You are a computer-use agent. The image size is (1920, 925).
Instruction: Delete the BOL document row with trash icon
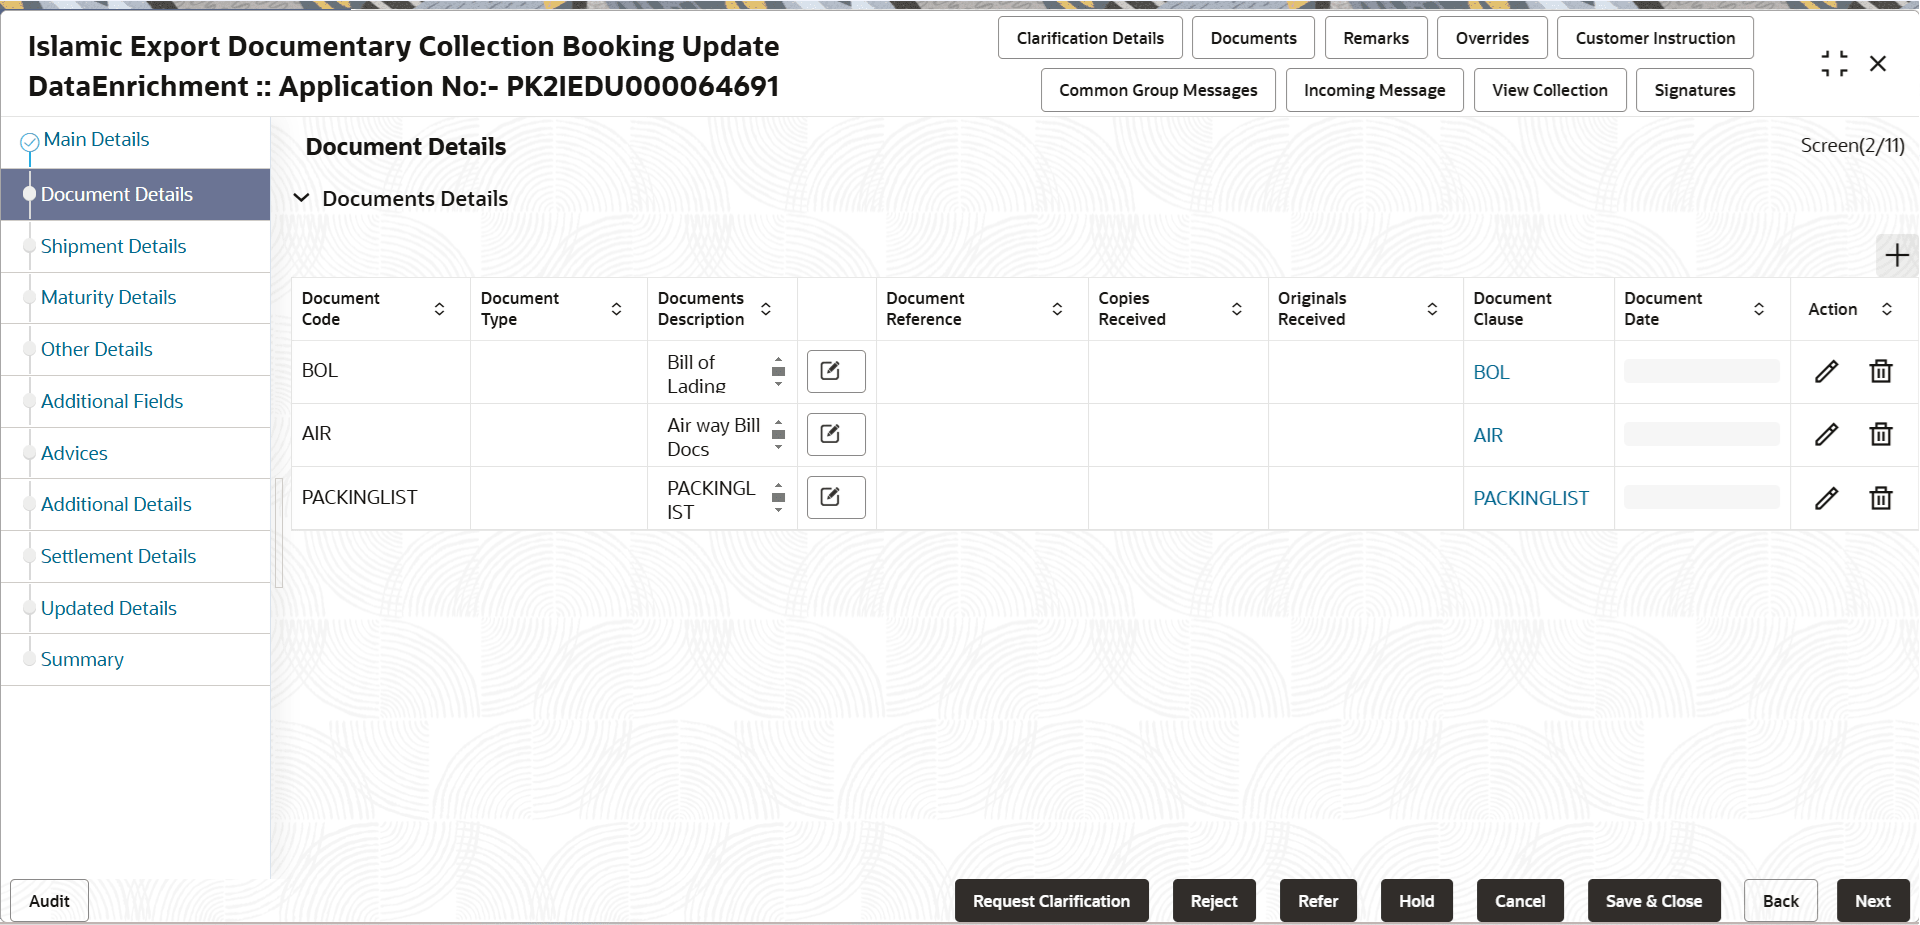click(x=1881, y=371)
